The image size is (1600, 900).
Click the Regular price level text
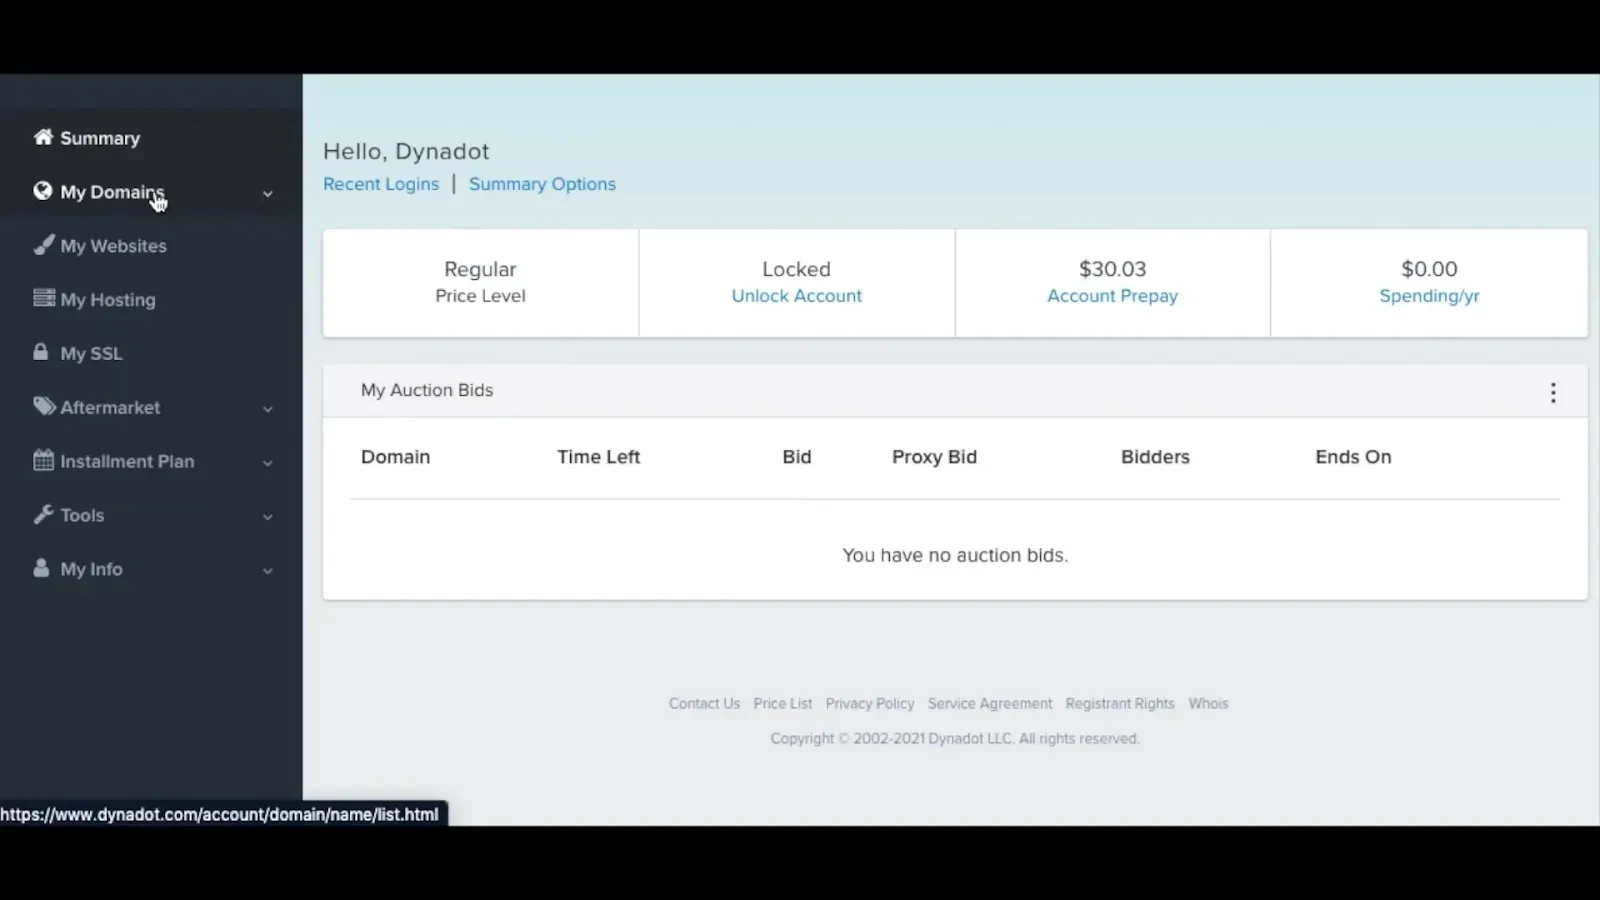pyautogui.click(x=480, y=270)
